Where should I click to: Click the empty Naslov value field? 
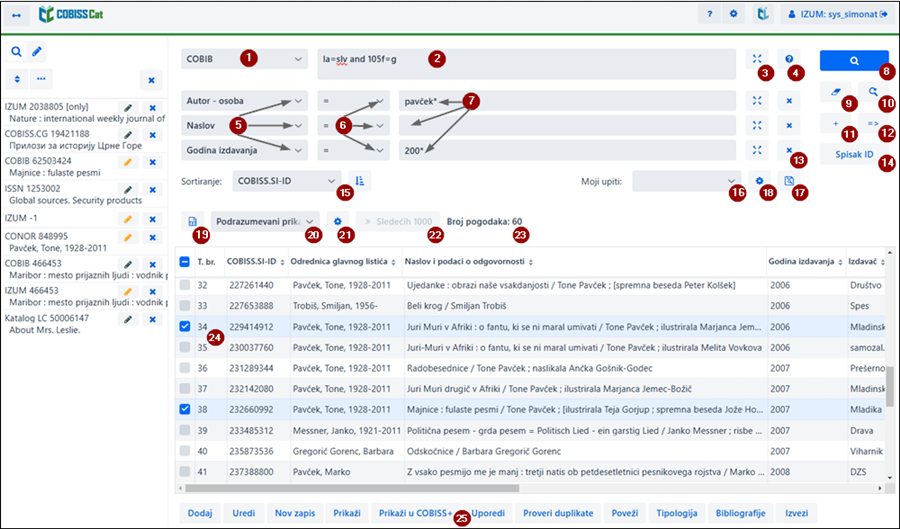click(567, 125)
